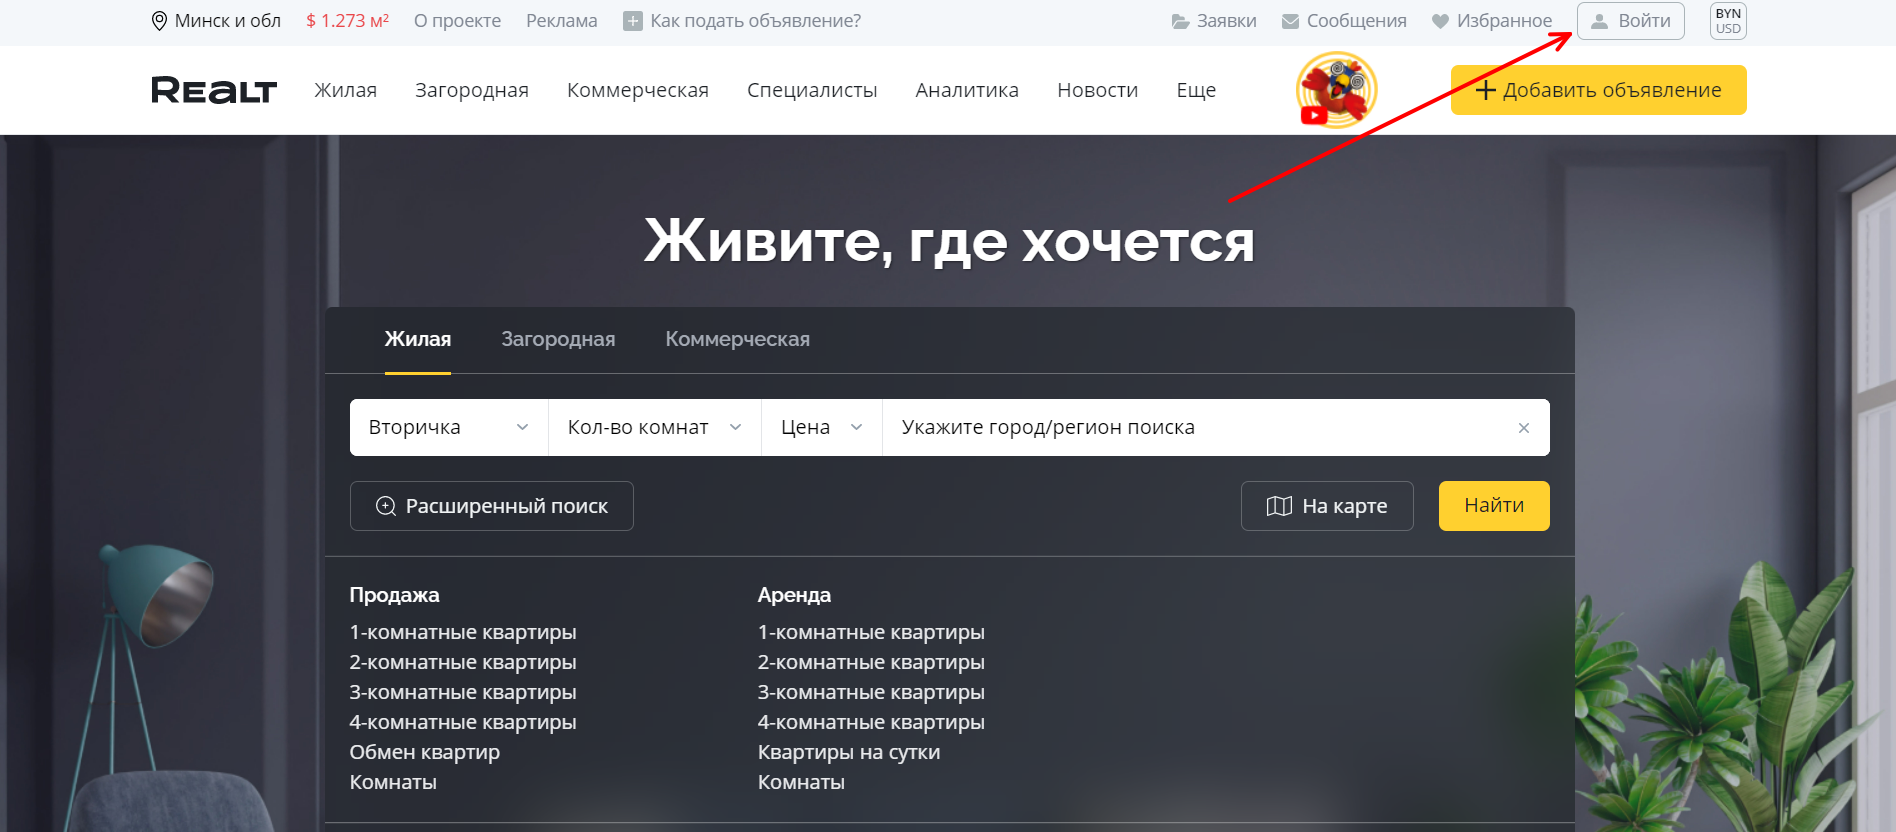Click Добавить объявление button
The image size is (1896, 832).
tap(1598, 90)
